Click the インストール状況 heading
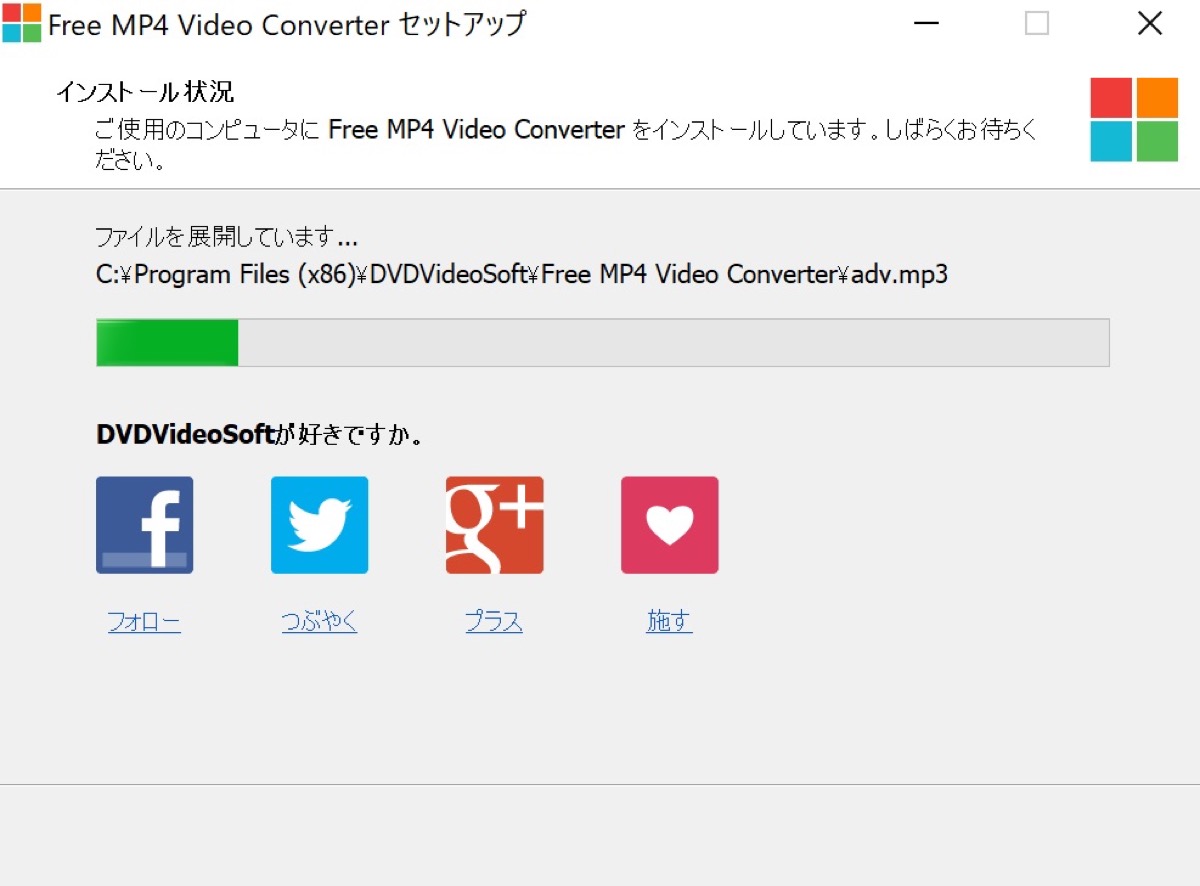This screenshot has width=1200, height=886. (145, 93)
